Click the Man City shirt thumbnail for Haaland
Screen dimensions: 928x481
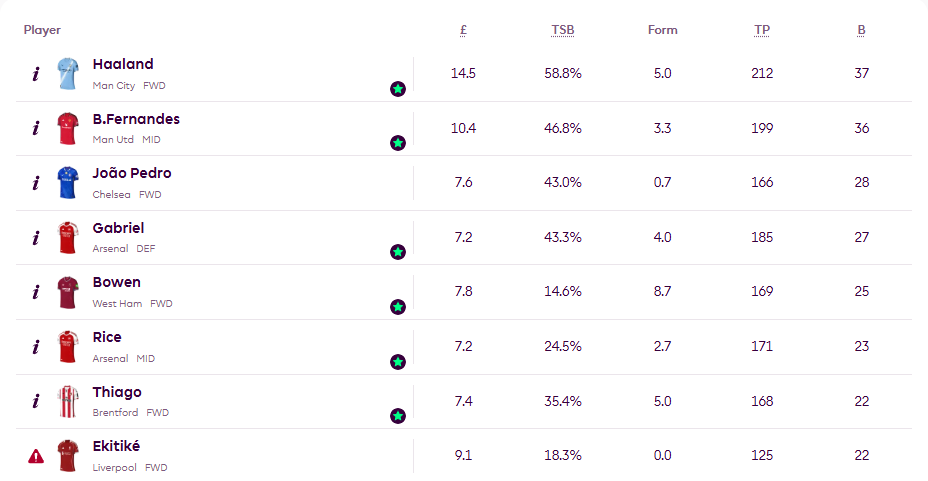tap(68, 74)
